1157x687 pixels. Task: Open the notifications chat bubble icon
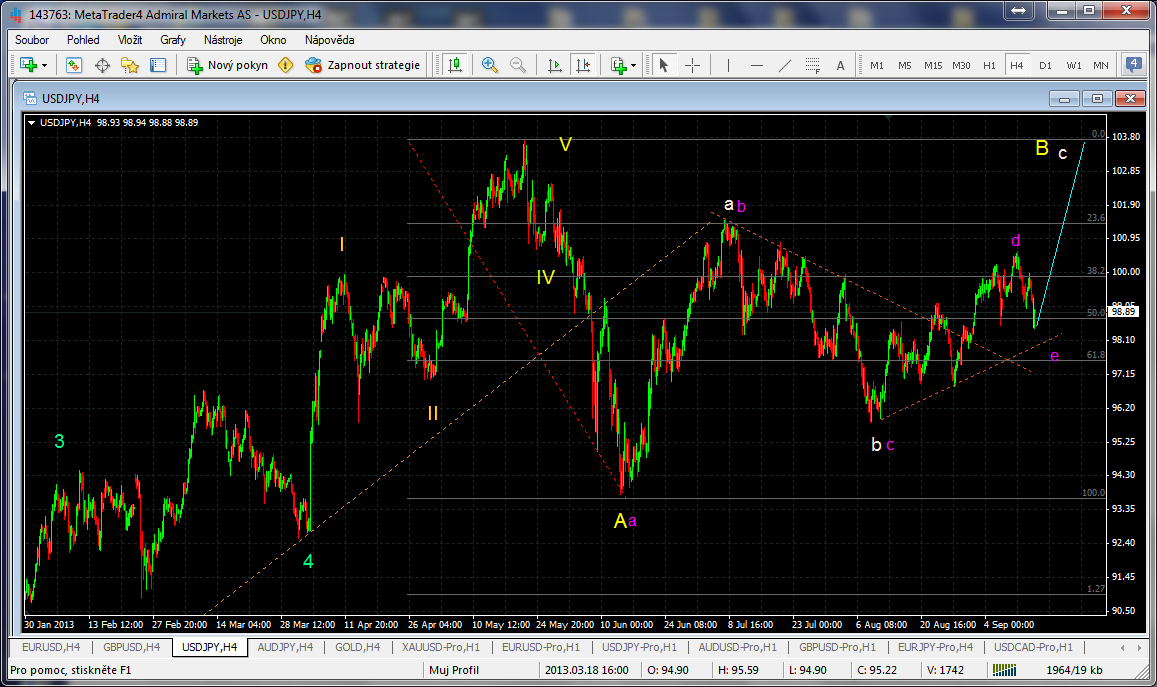point(1133,64)
